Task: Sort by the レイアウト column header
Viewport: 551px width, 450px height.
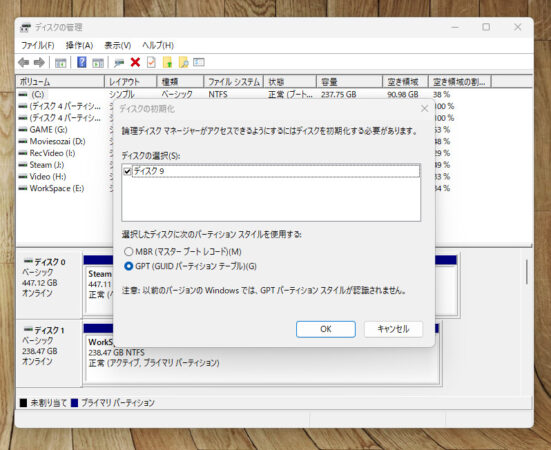Action: click(131, 82)
